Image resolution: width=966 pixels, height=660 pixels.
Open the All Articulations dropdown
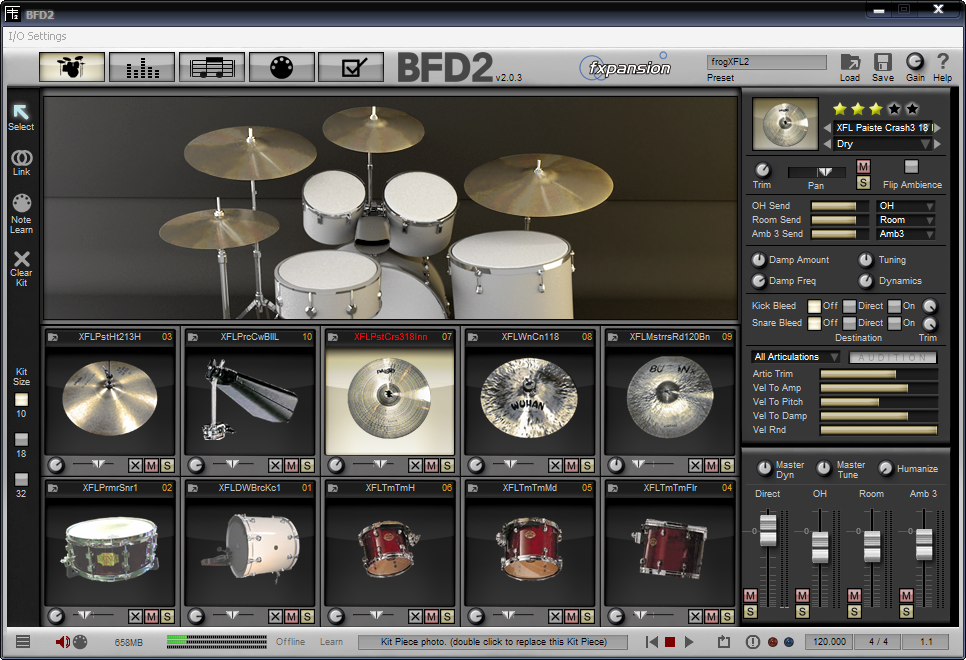click(794, 357)
